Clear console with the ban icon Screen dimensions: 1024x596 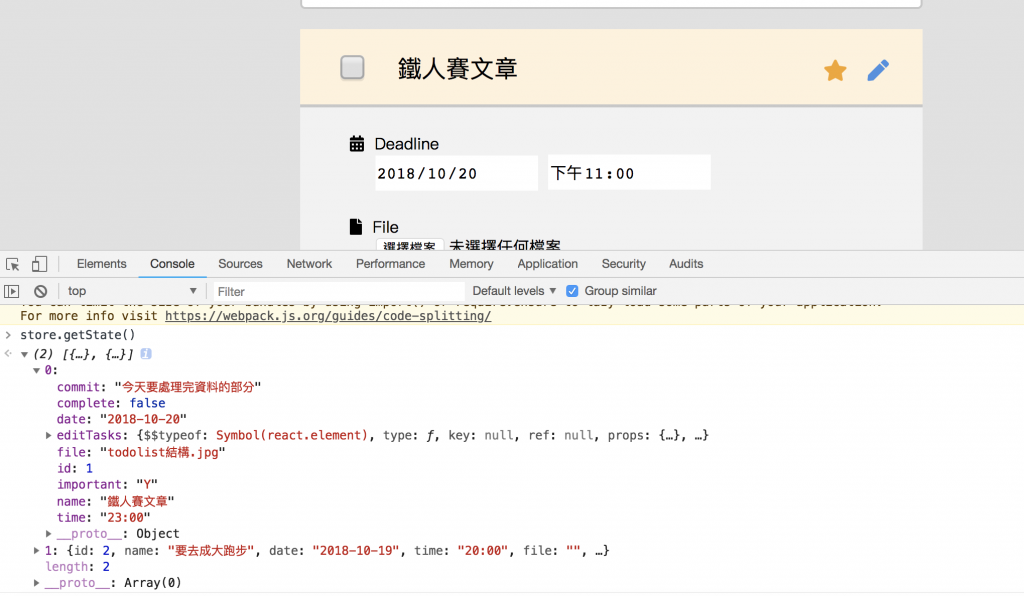[40, 291]
